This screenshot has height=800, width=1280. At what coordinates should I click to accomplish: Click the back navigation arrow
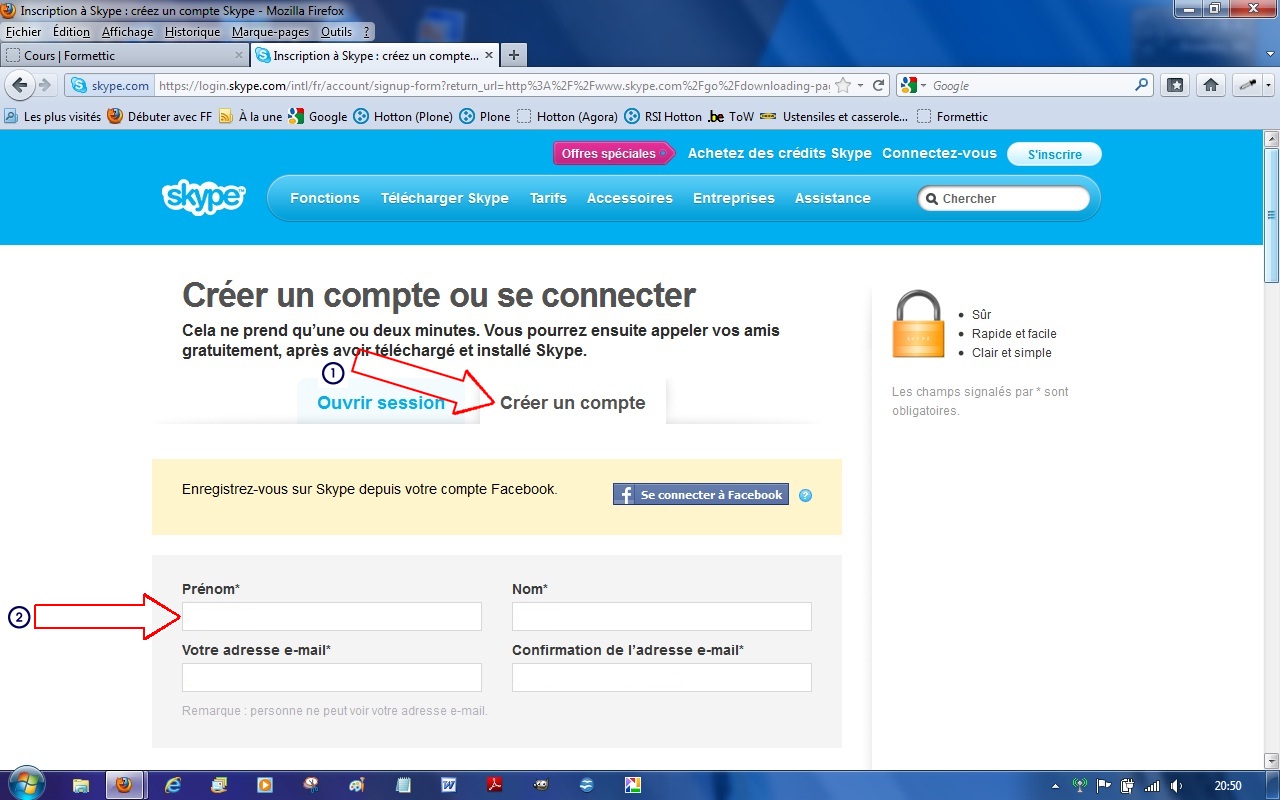point(19,85)
